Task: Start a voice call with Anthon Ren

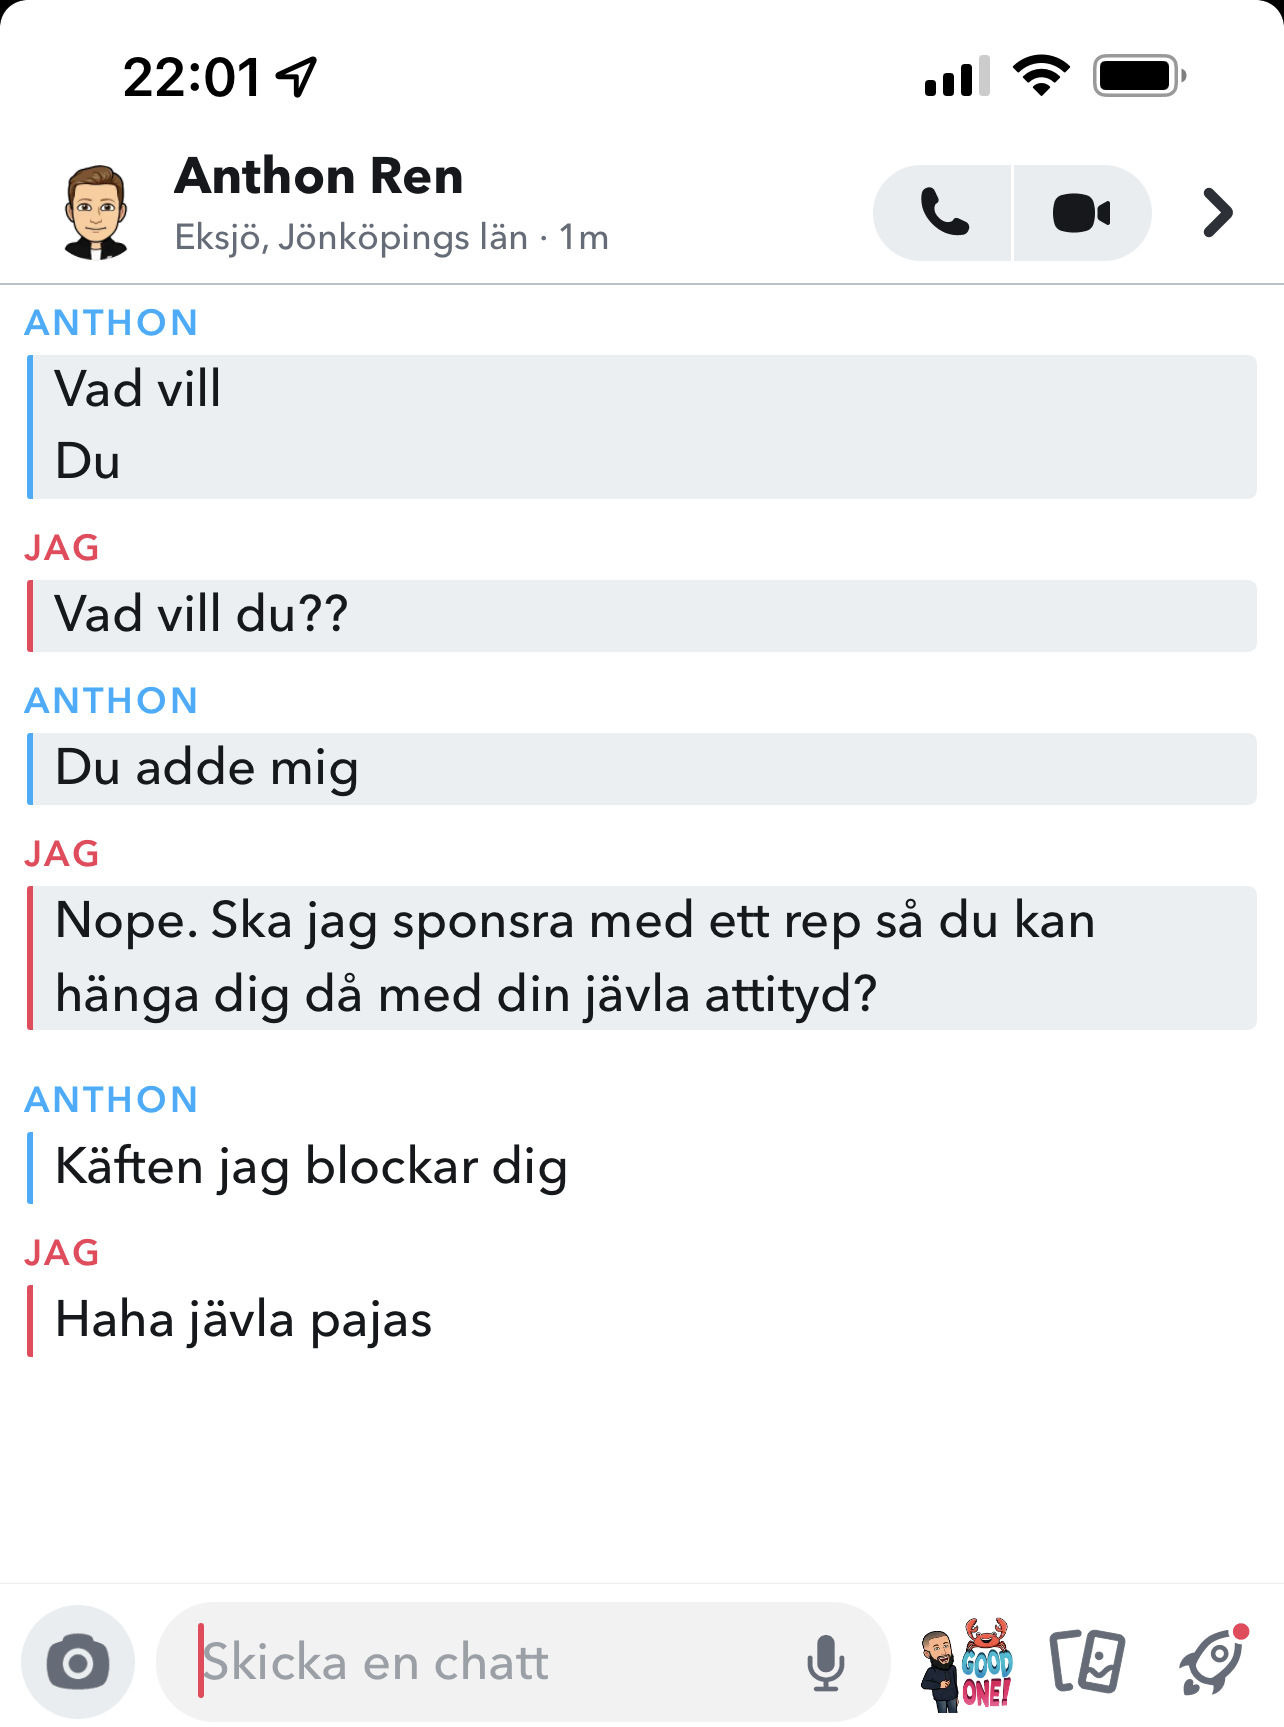Action: [942, 213]
